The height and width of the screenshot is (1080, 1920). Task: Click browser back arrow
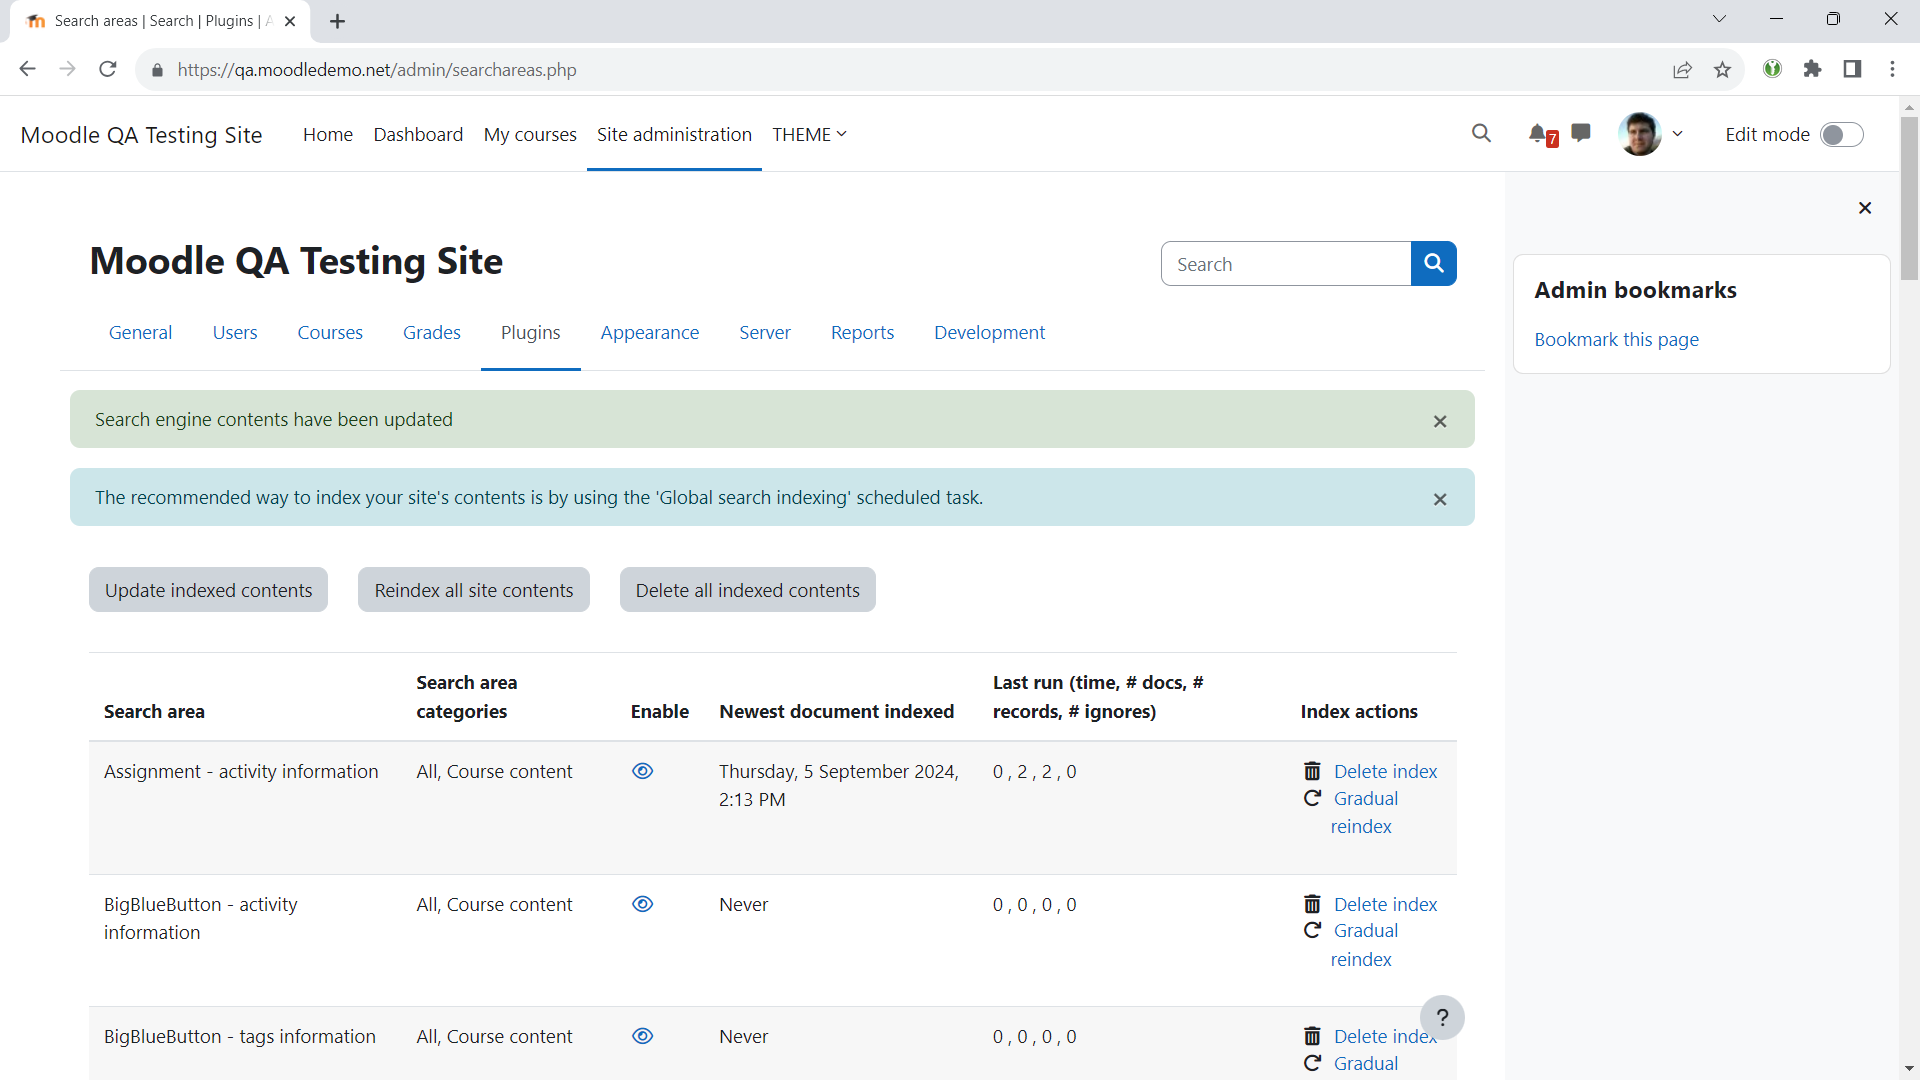click(27, 69)
